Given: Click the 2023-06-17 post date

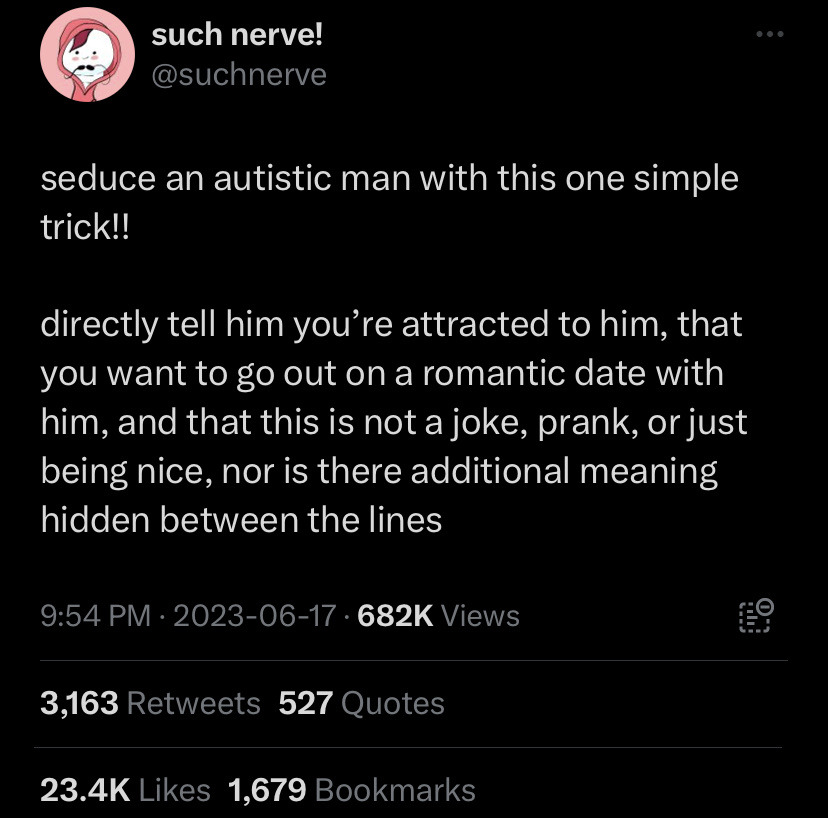Looking at the screenshot, I should (255, 616).
